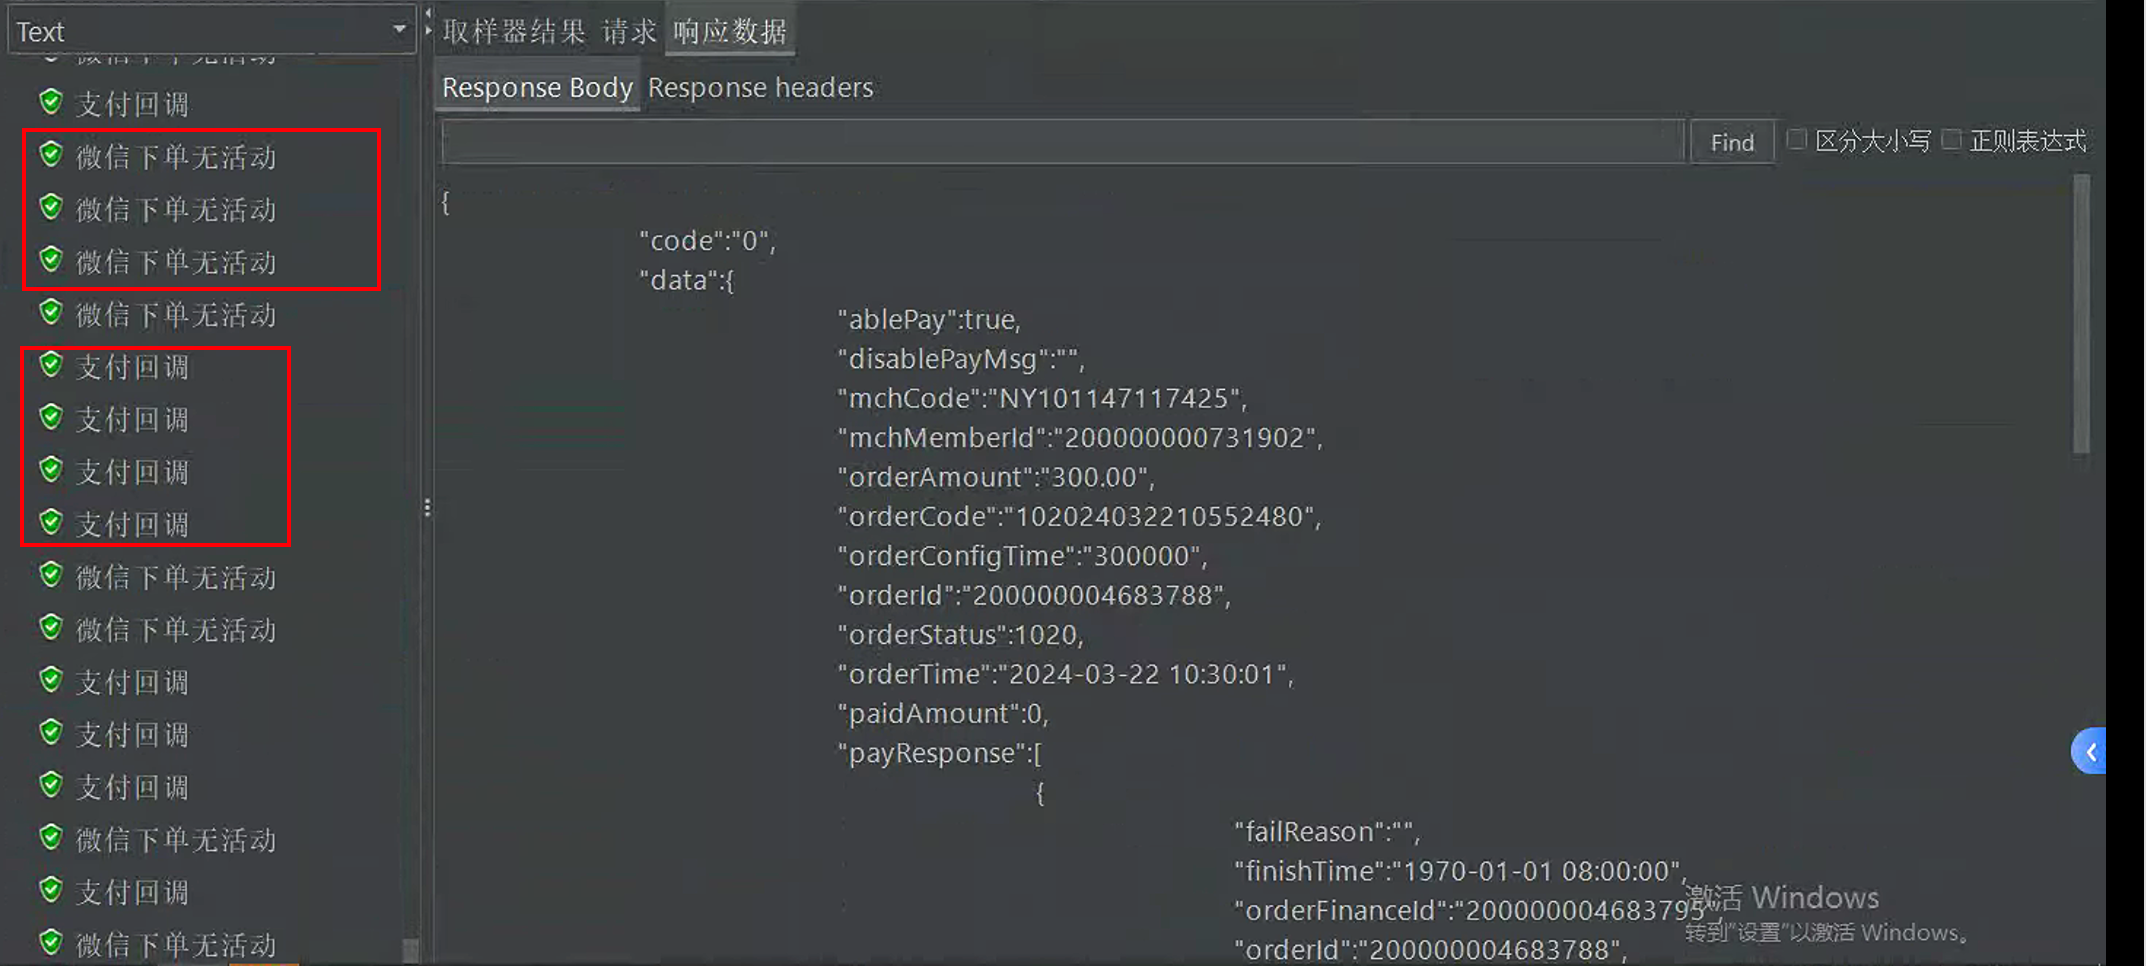The height and width of the screenshot is (966, 2146).
Task: Click the lower expand arrow on the panel divider
Action: (428, 31)
